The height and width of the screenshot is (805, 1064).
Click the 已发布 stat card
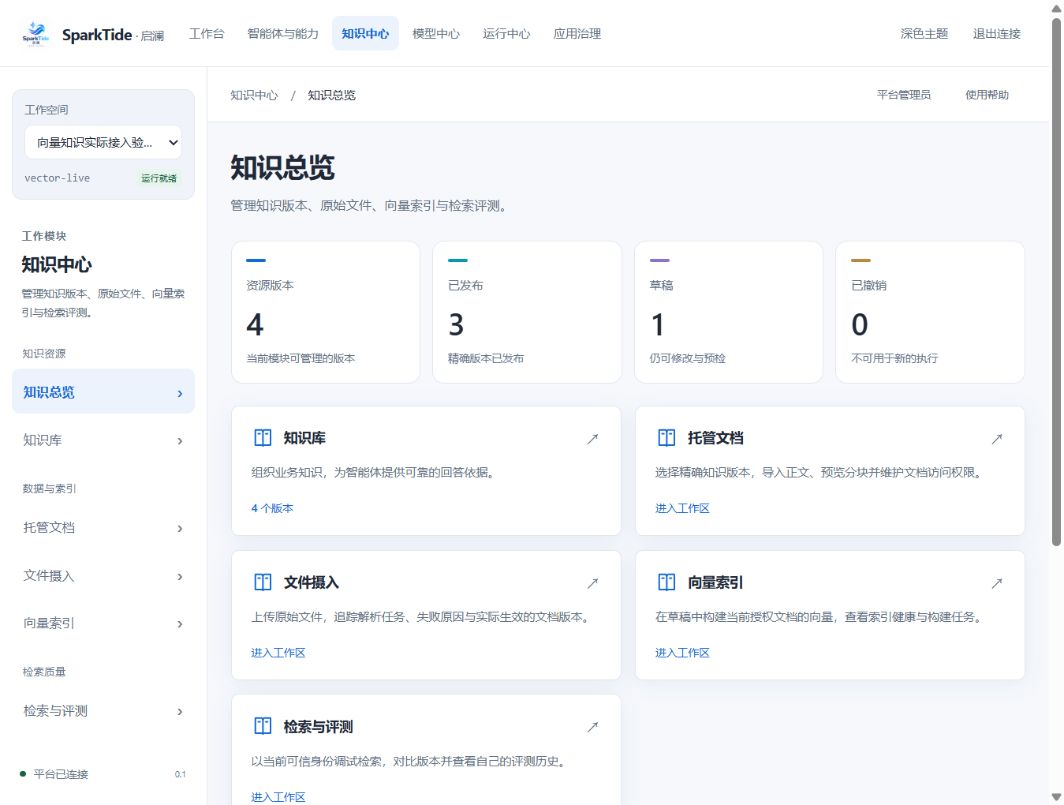527,312
